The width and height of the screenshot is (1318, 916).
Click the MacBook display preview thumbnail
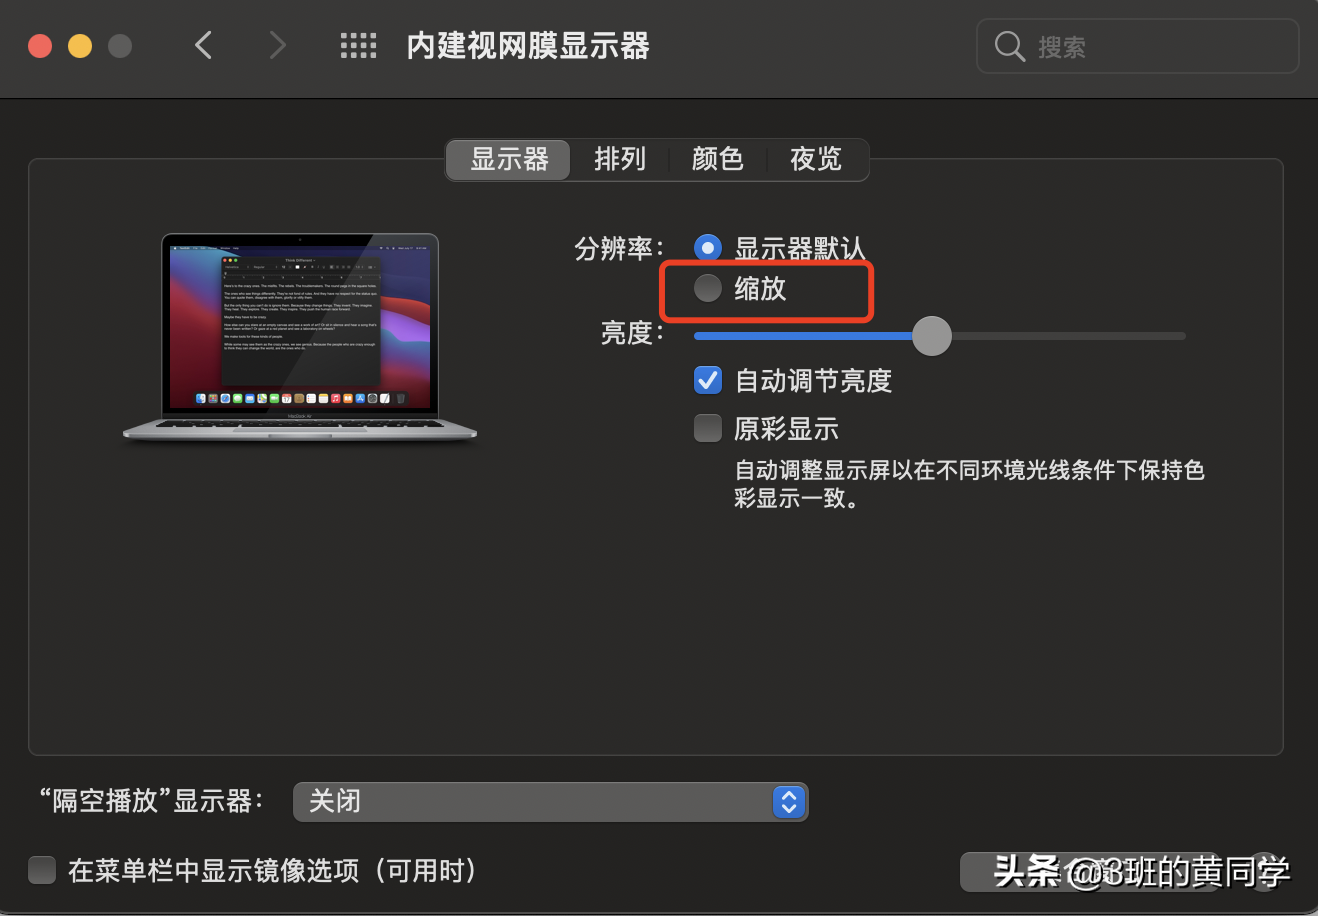(x=300, y=338)
